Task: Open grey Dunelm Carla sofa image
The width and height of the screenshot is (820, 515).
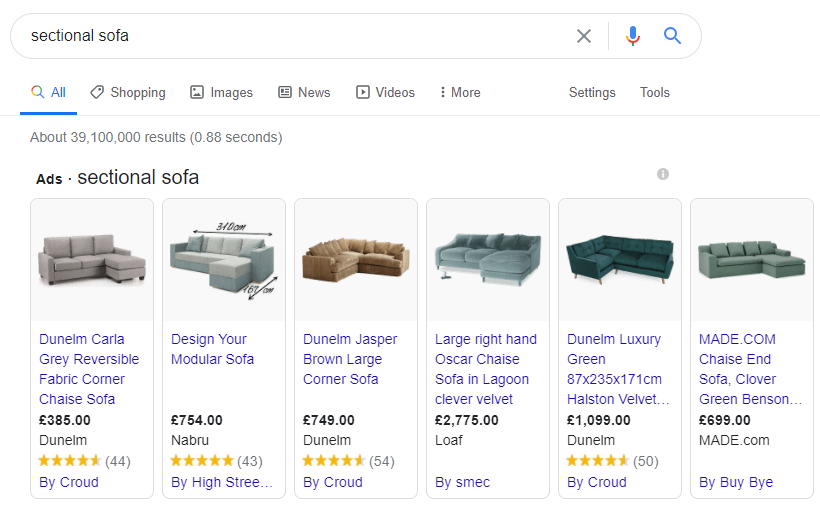Action: point(92,260)
